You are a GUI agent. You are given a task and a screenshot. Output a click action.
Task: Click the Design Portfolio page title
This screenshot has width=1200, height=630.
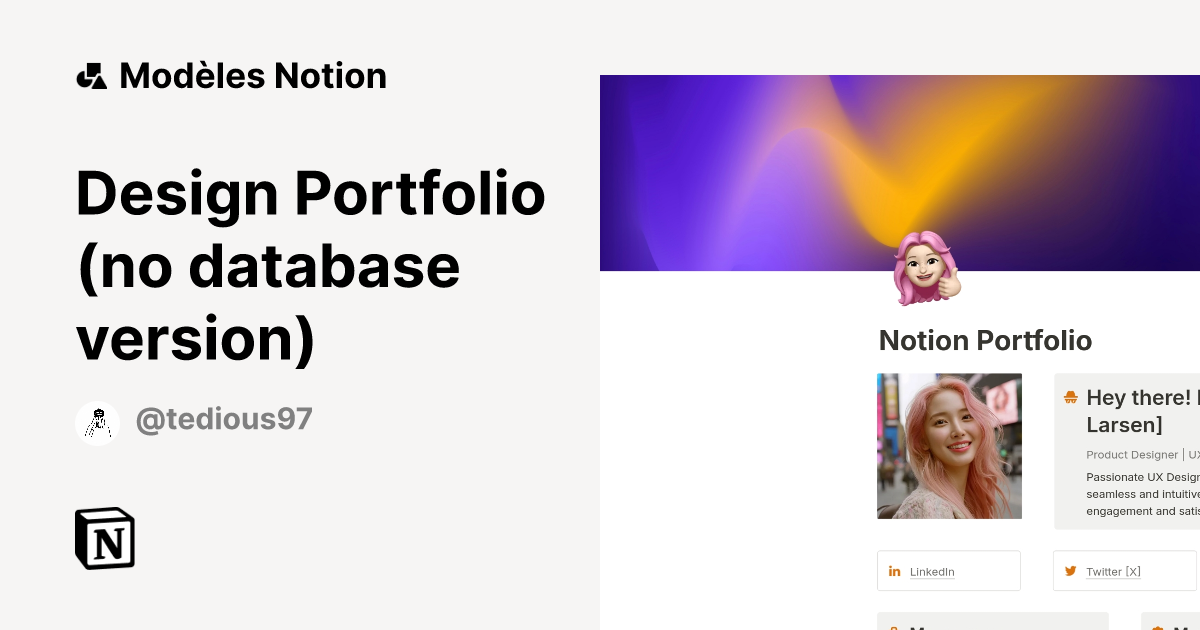(x=310, y=265)
